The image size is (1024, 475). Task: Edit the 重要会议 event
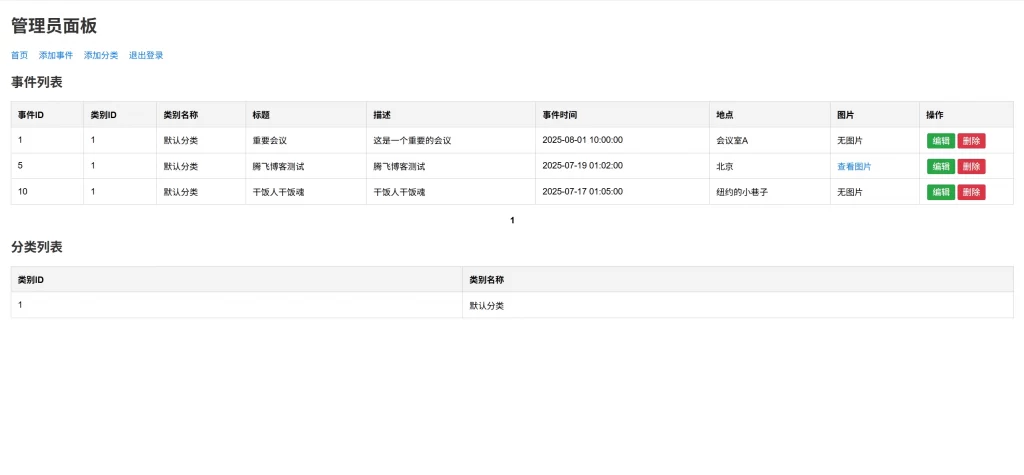(x=940, y=140)
